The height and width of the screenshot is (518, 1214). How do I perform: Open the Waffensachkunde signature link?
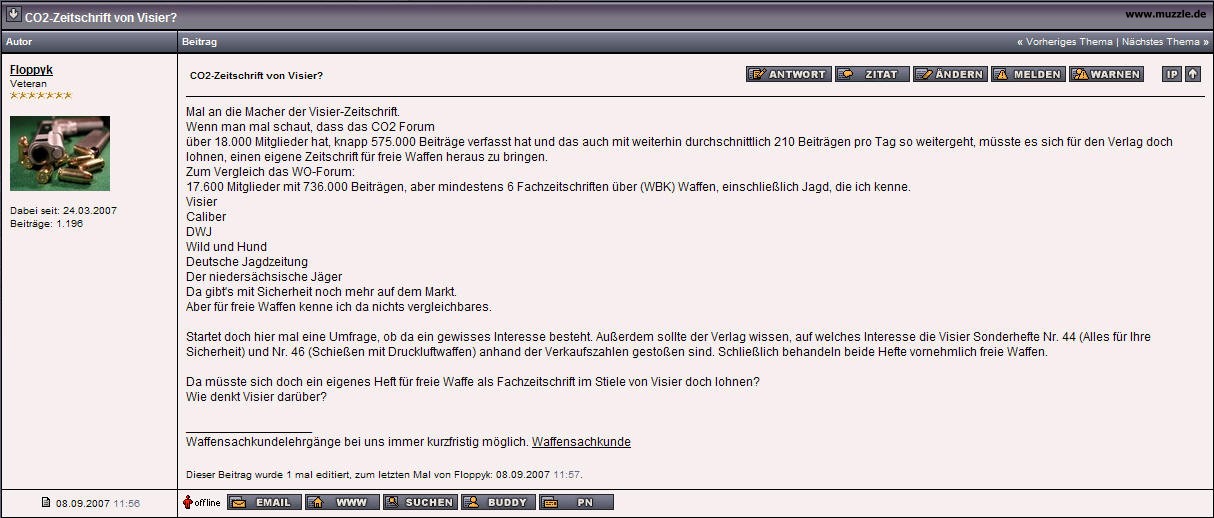point(581,442)
